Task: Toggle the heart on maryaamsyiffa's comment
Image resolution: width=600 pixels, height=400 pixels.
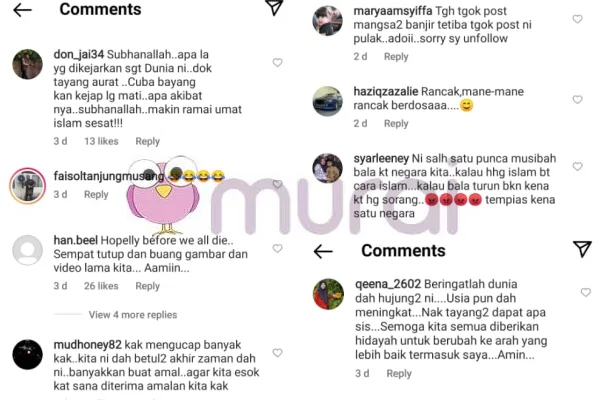Action: coord(577,19)
